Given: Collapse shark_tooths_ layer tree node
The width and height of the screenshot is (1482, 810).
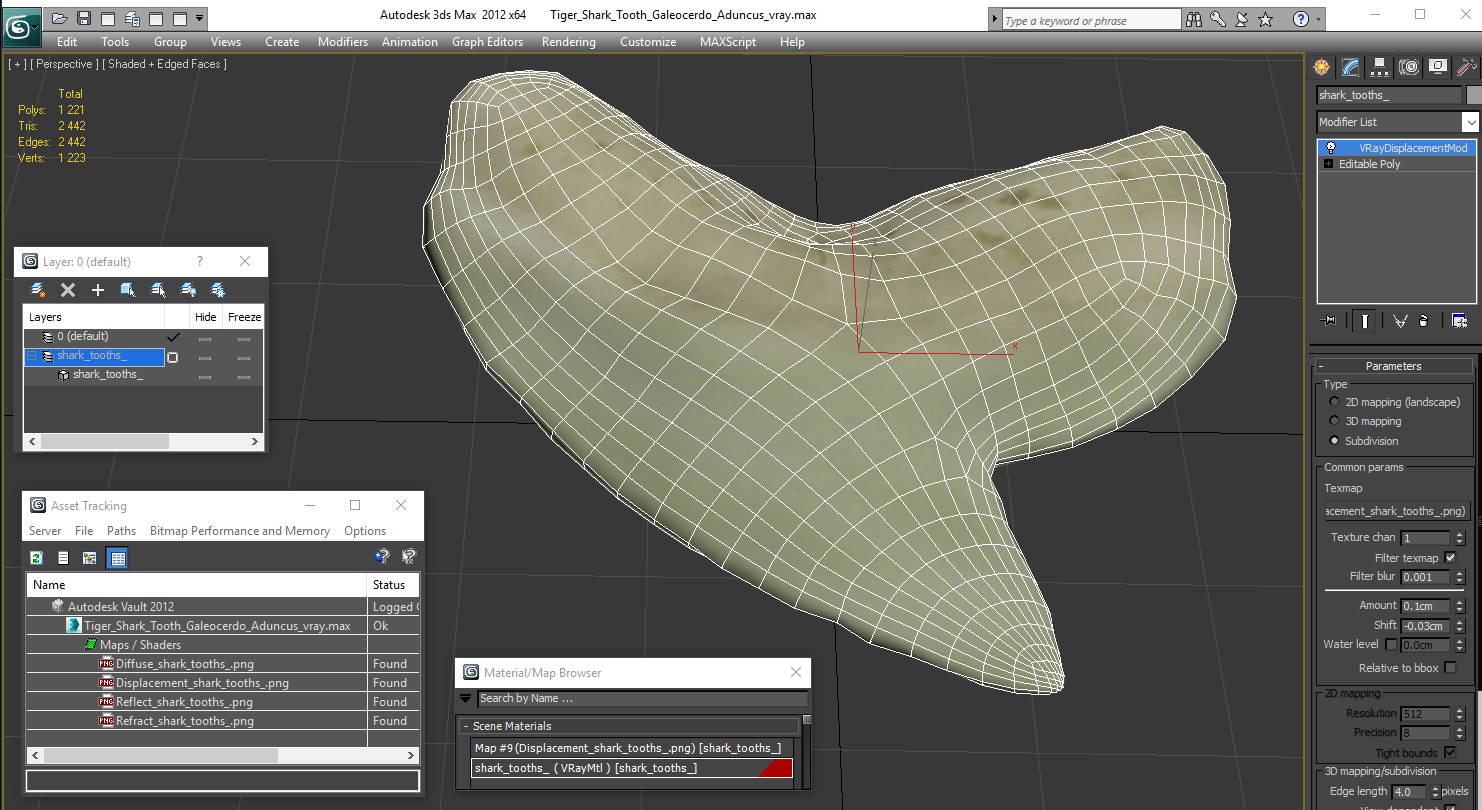Looking at the screenshot, I should (31, 356).
